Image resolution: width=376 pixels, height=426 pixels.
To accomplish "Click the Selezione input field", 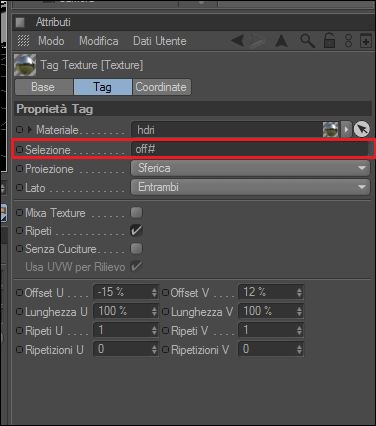I will pos(250,149).
